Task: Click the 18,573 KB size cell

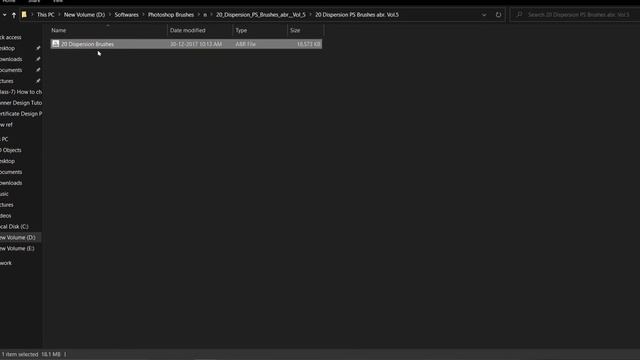Action: point(309,44)
